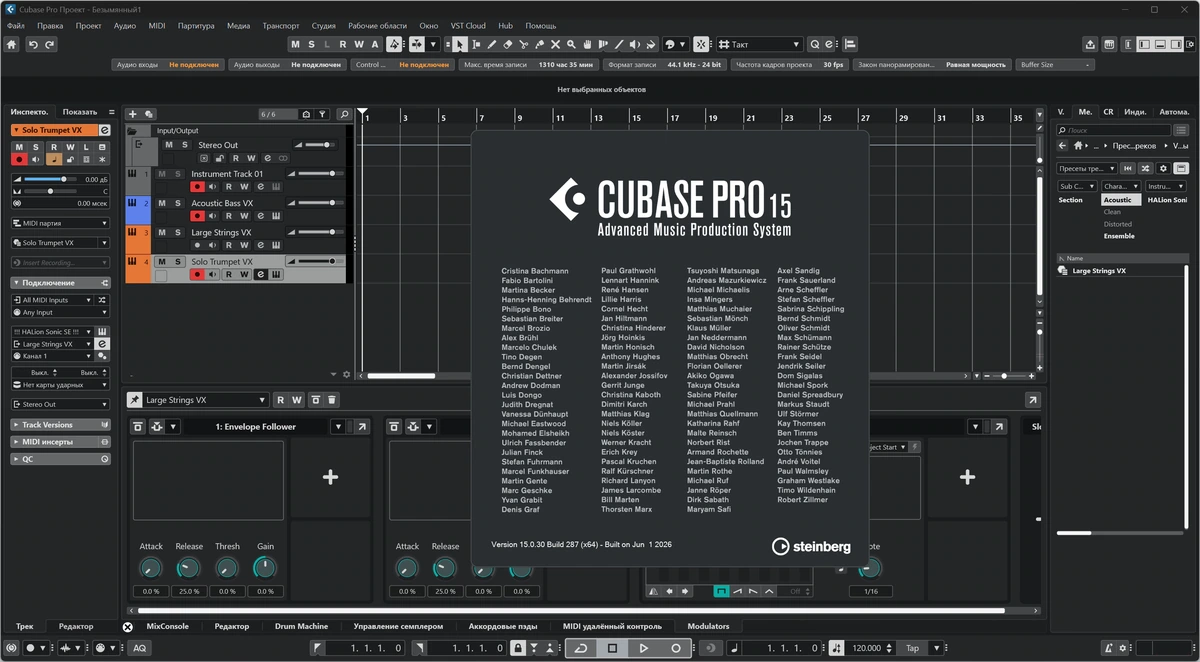The image size is (1200, 662).
Task: Open the Hub home icon in the toolbar
Action: point(12,44)
